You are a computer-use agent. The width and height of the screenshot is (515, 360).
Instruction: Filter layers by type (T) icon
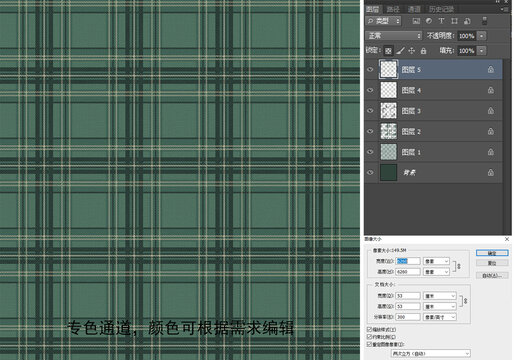(441, 21)
